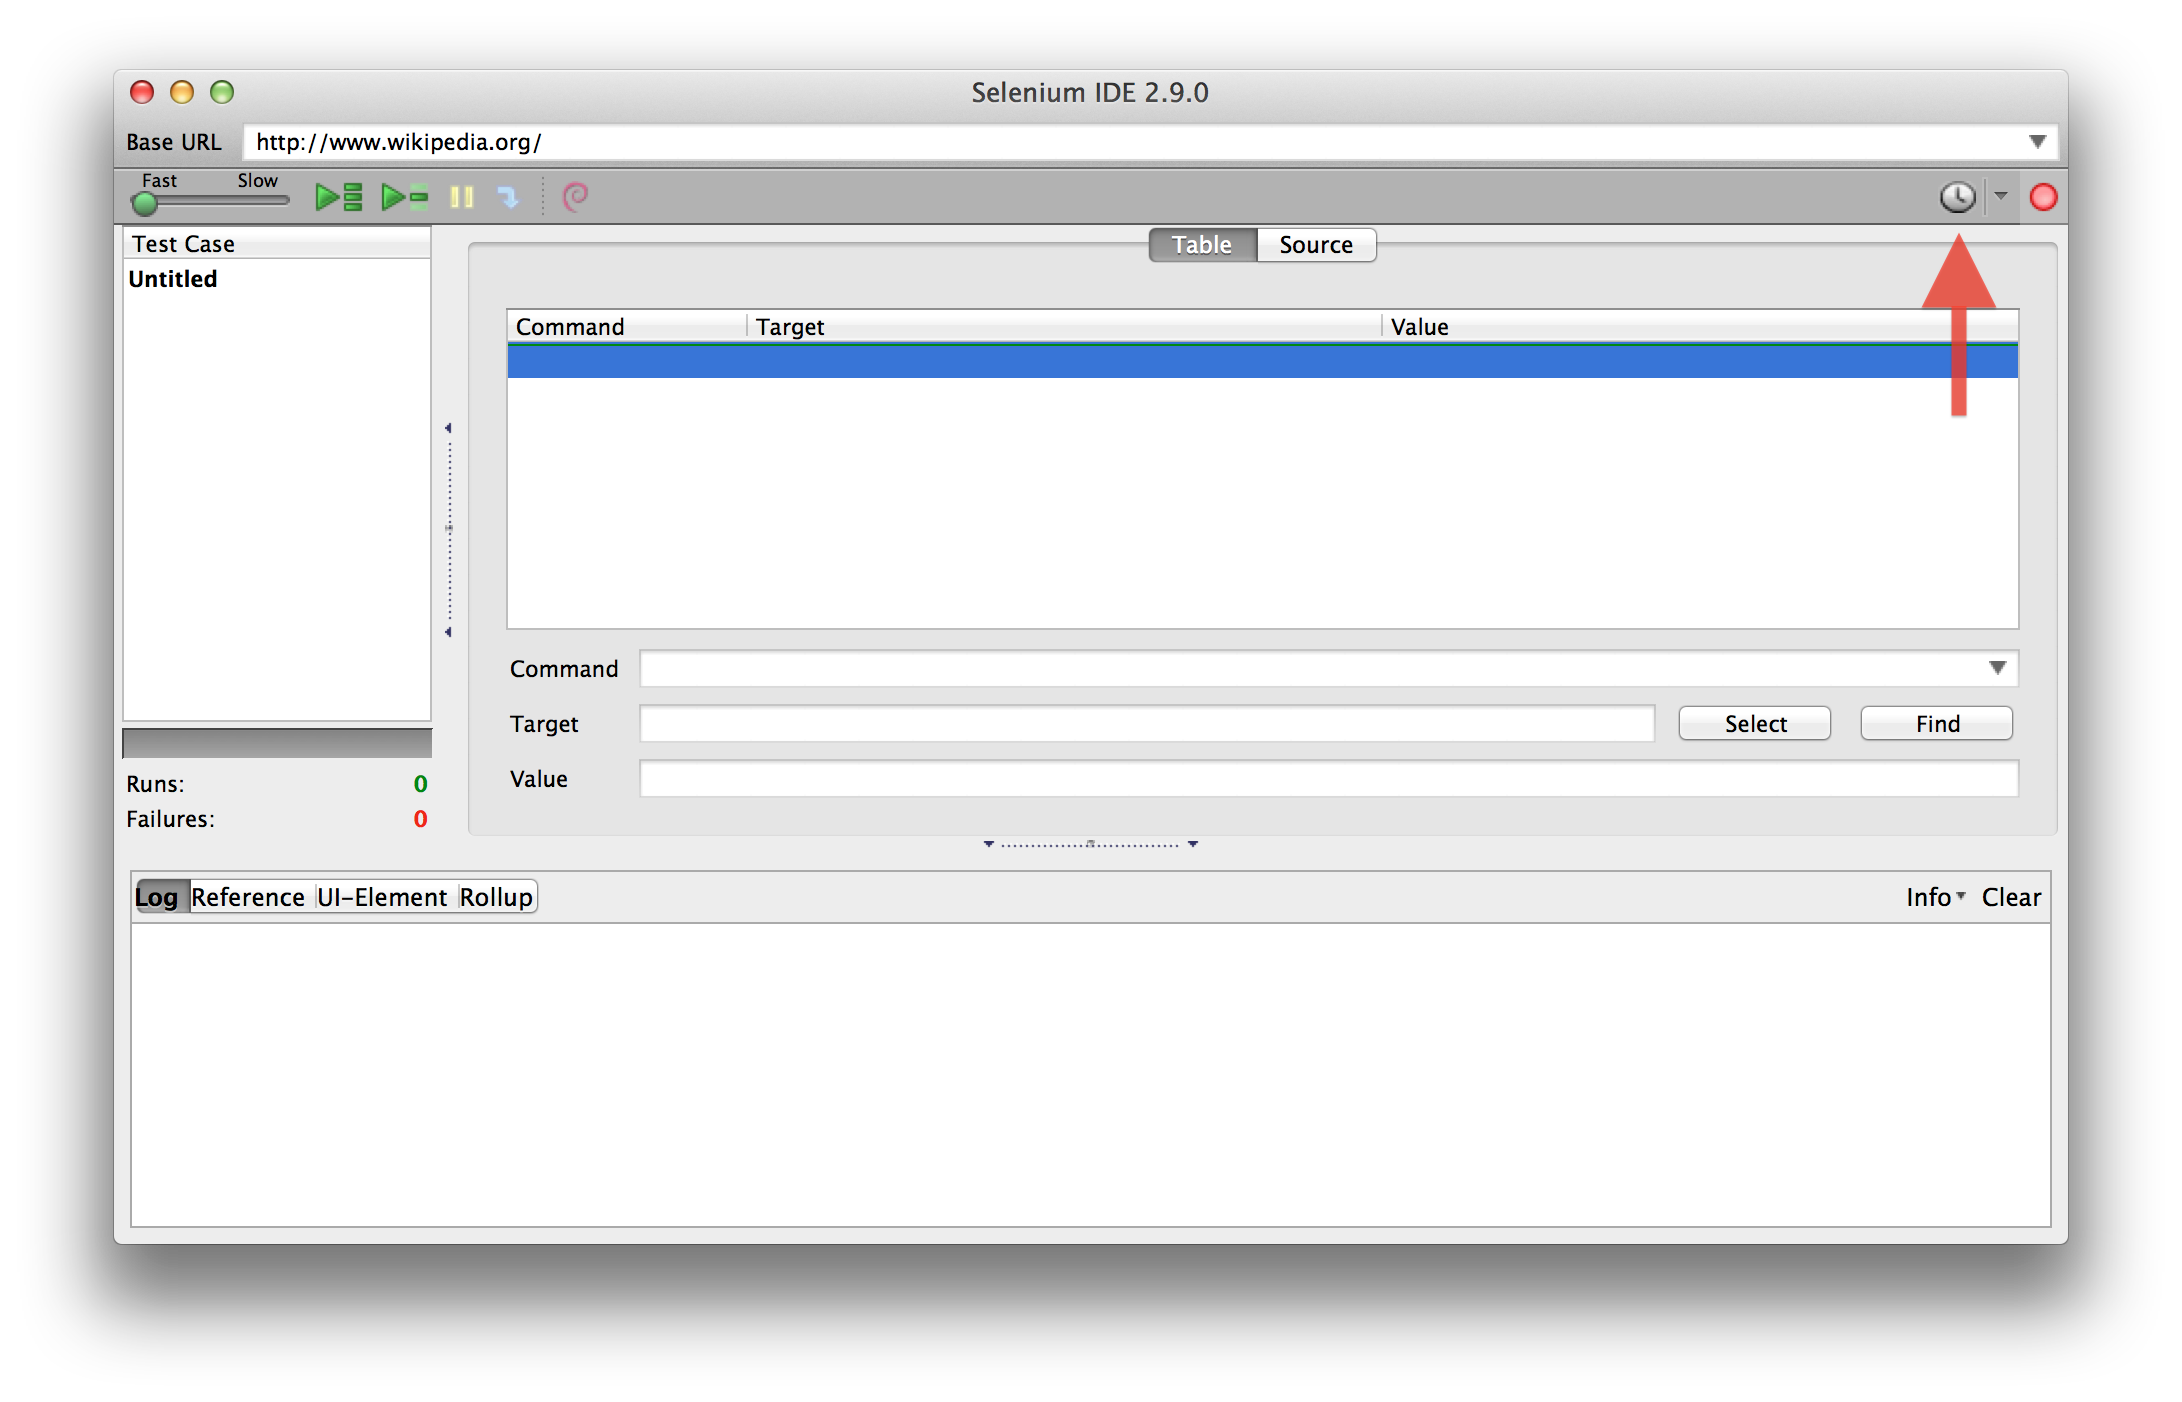Clear the log output
The width and height of the screenshot is (2182, 1402).
[2011, 897]
